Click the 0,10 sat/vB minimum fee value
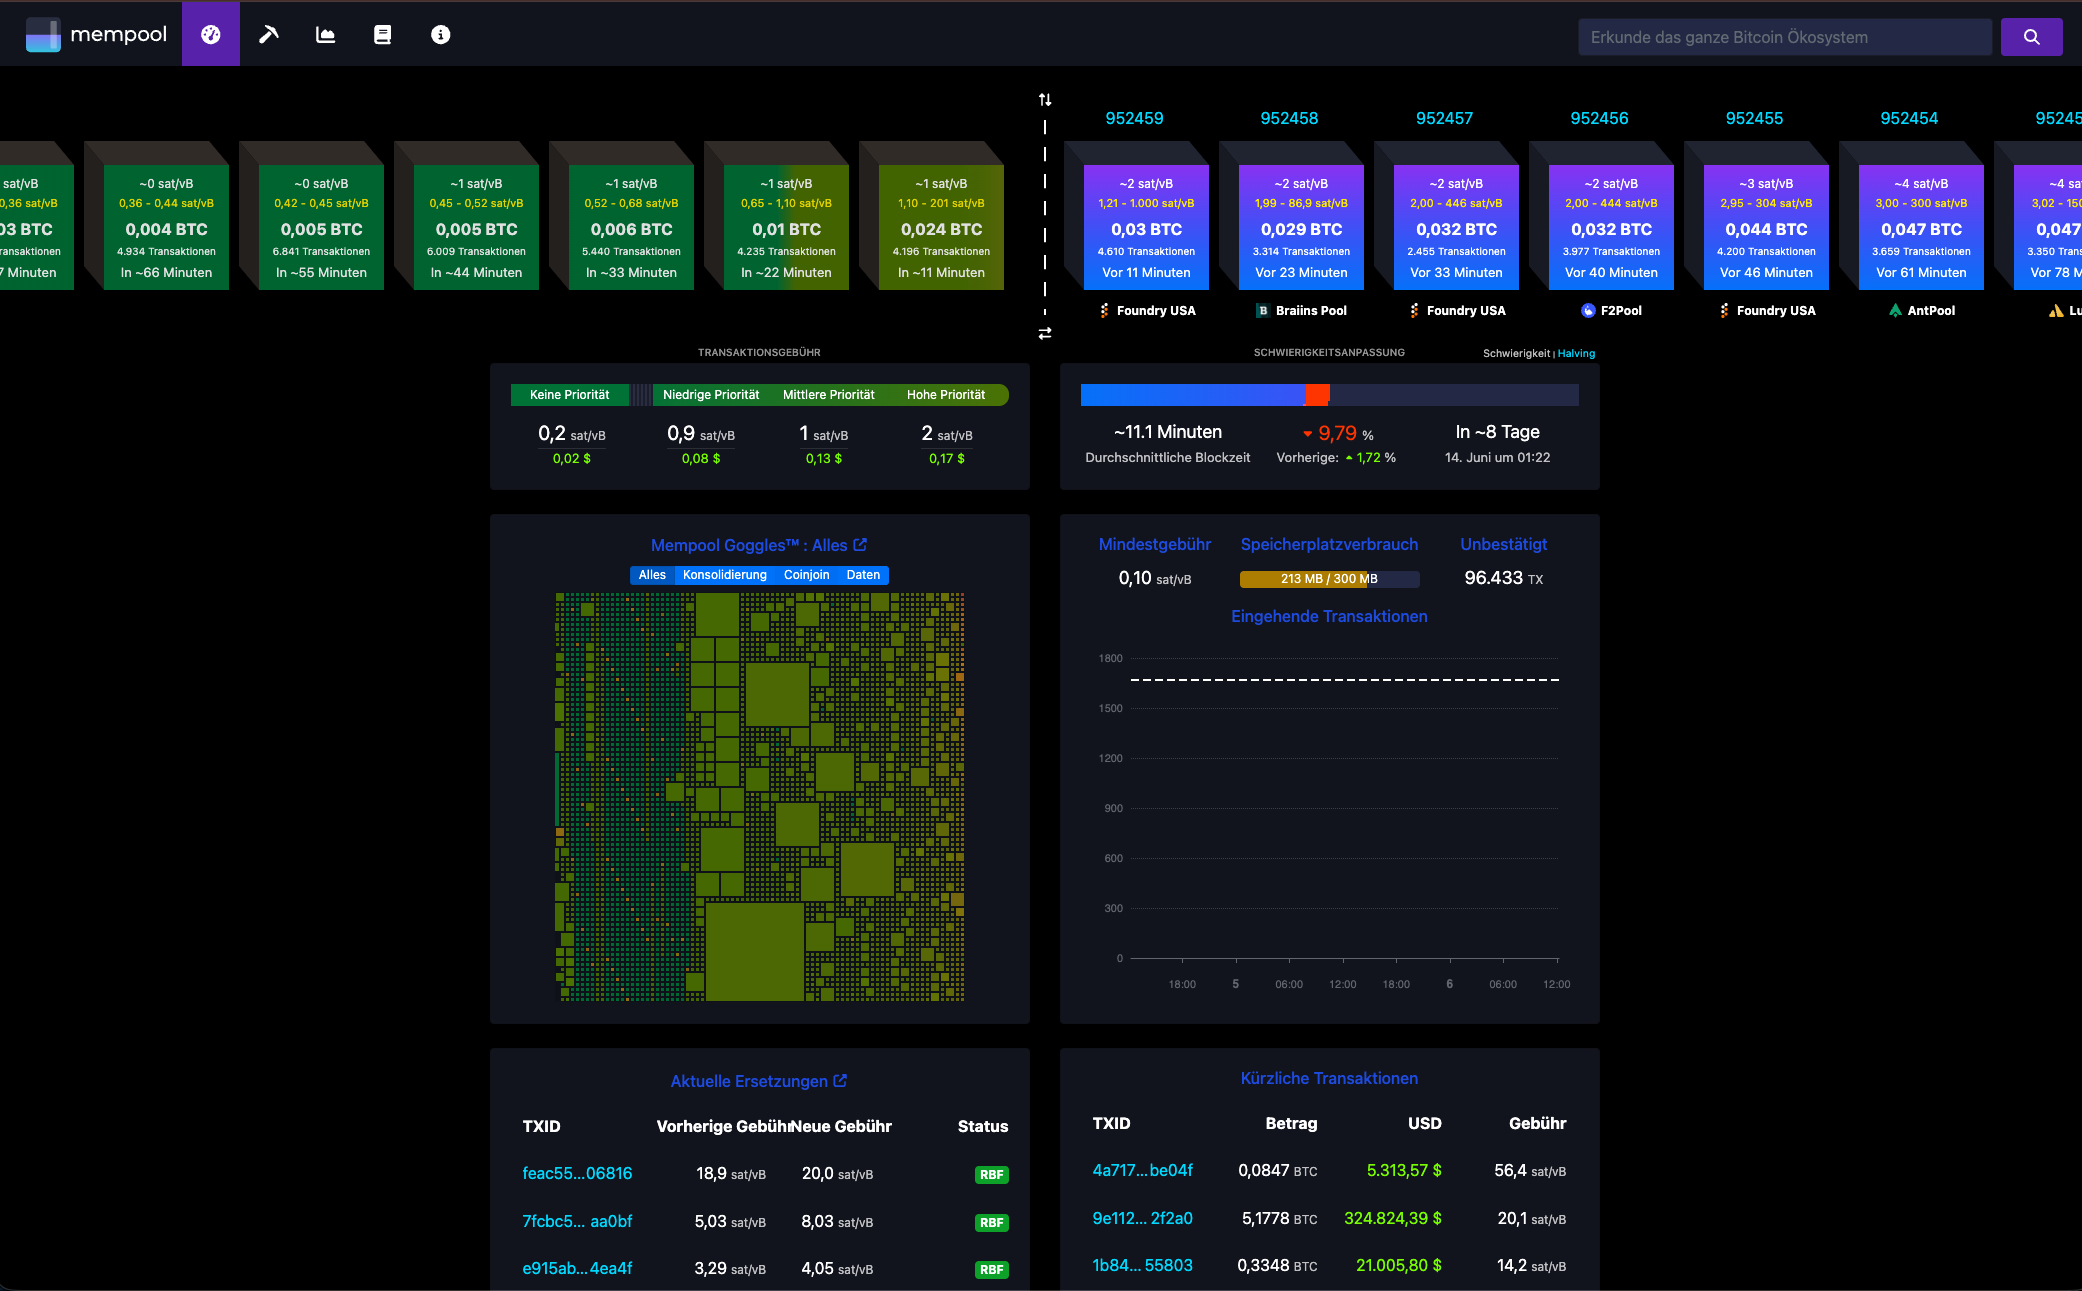2082x1291 pixels. click(x=1155, y=578)
